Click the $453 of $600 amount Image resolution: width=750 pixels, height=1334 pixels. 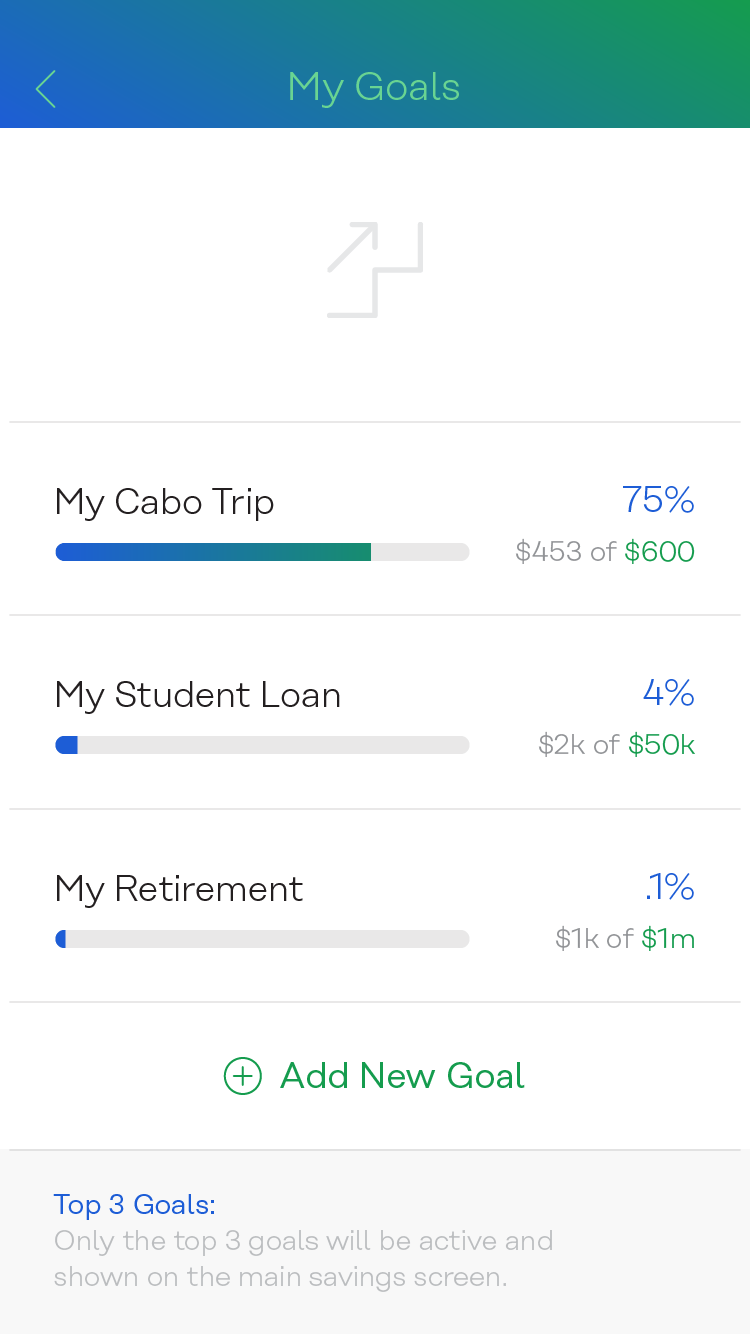click(x=604, y=552)
